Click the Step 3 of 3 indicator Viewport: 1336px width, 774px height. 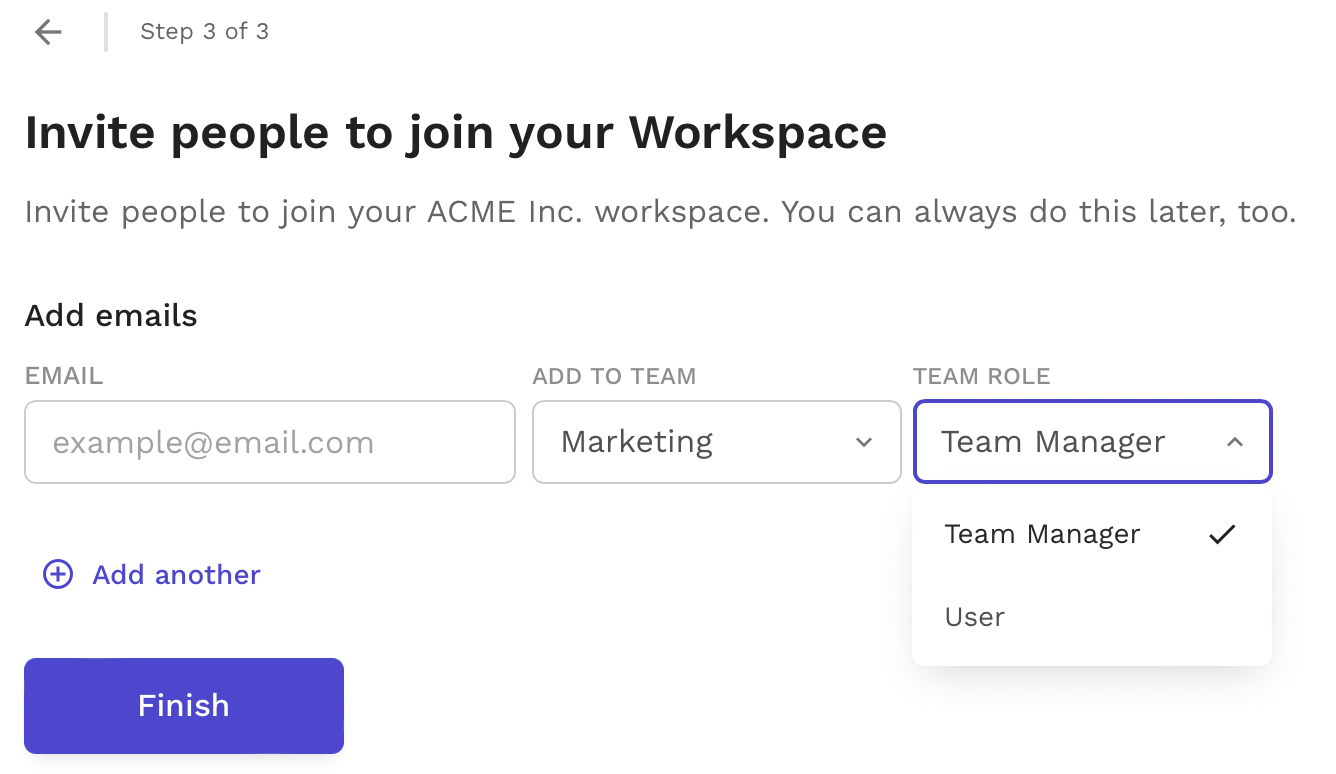[x=204, y=32]
